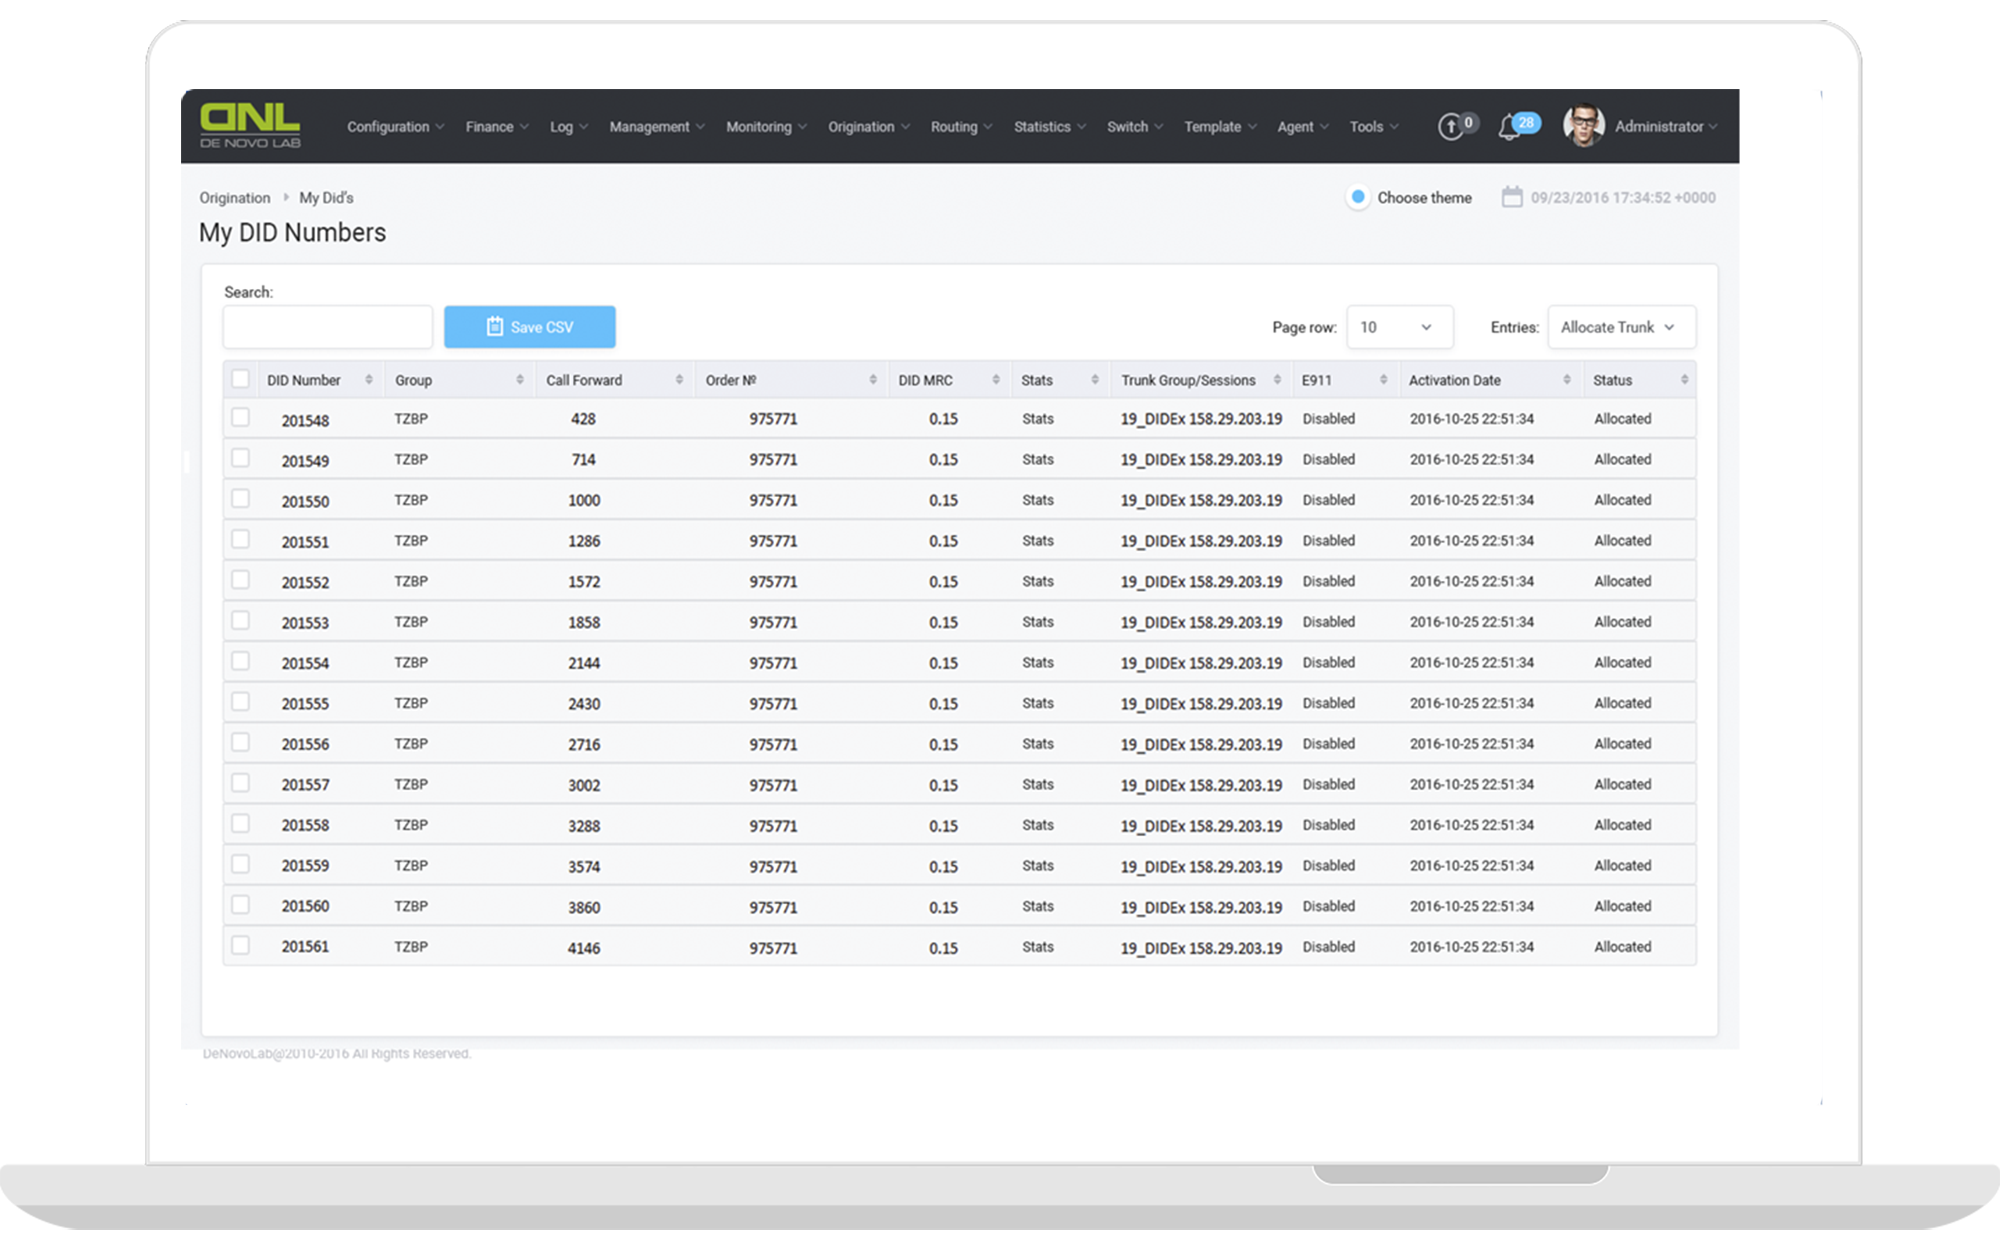The image size is (2000, 1250).
Task: Click TZBP group cell for DID 201558
Action: [411, 825]
